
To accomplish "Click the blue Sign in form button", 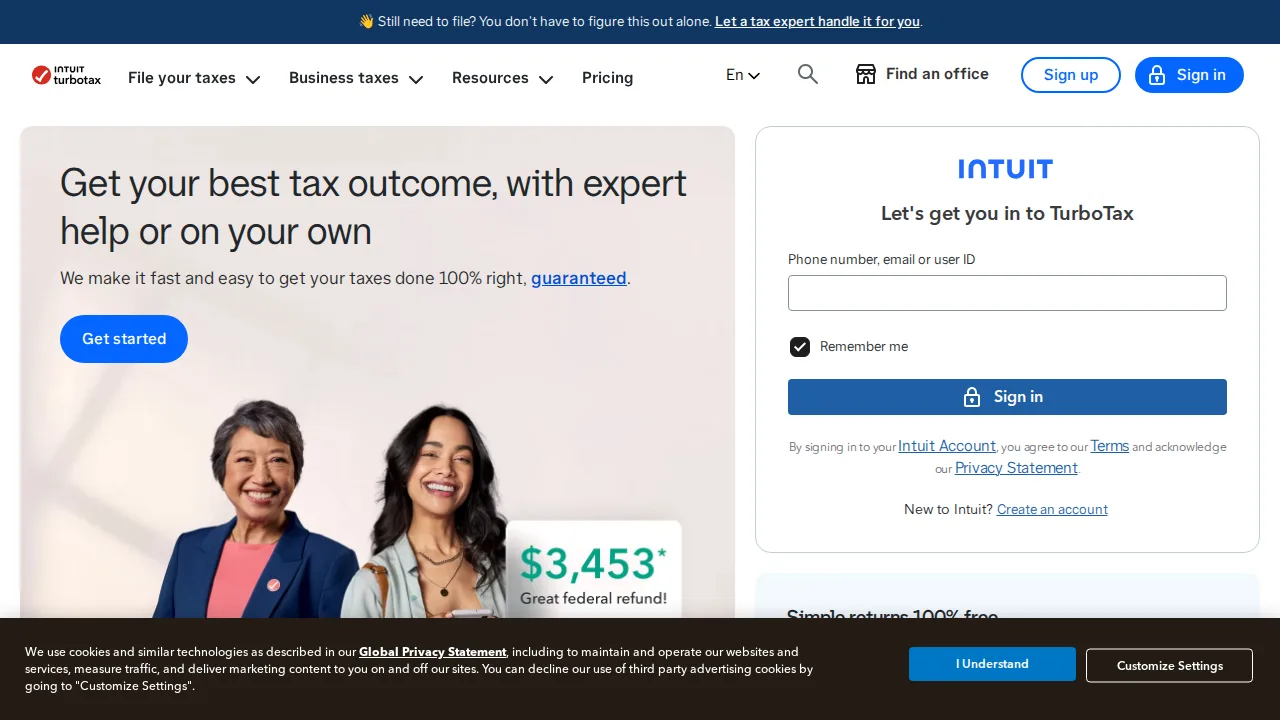I will (1007, 397).
